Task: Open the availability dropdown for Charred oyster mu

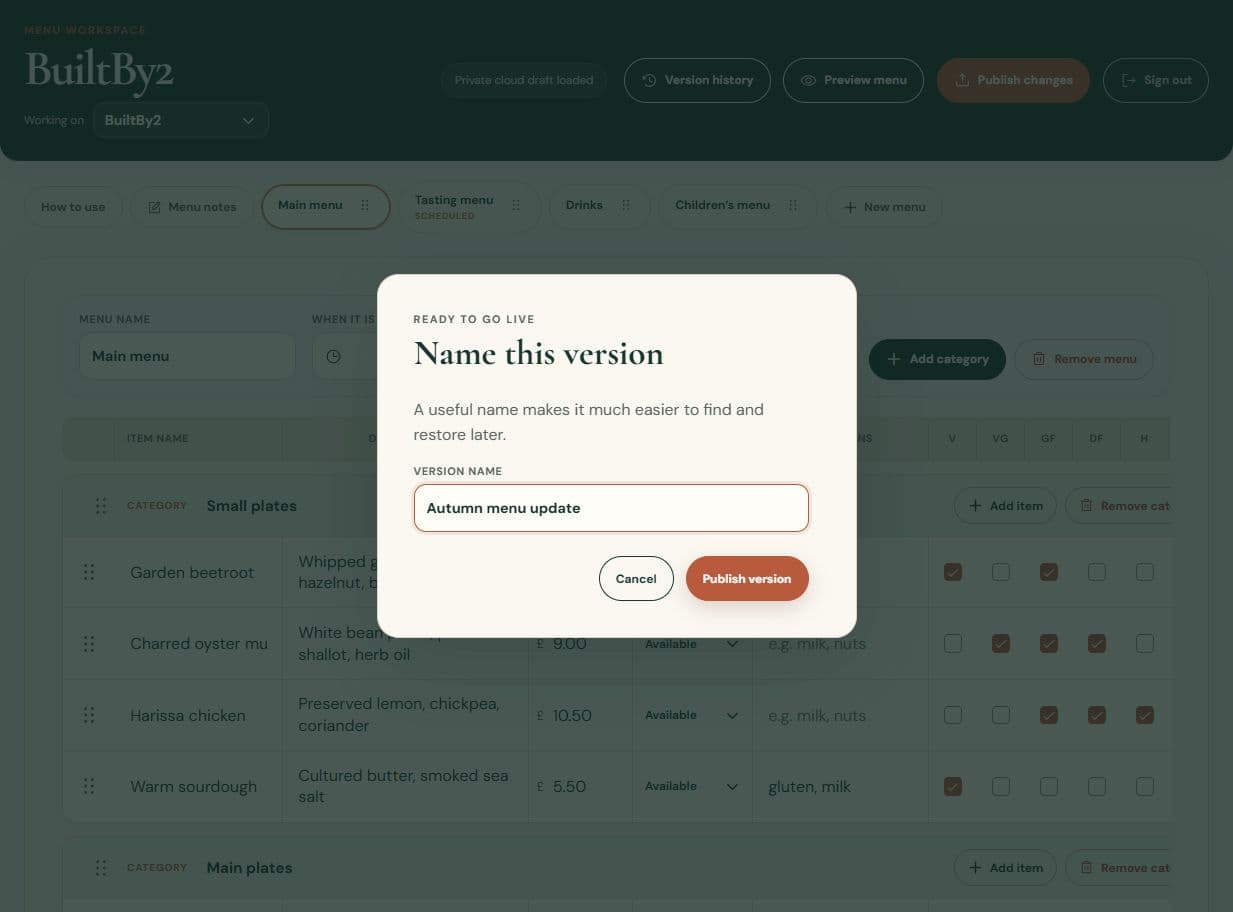Action: click(692, 644)
